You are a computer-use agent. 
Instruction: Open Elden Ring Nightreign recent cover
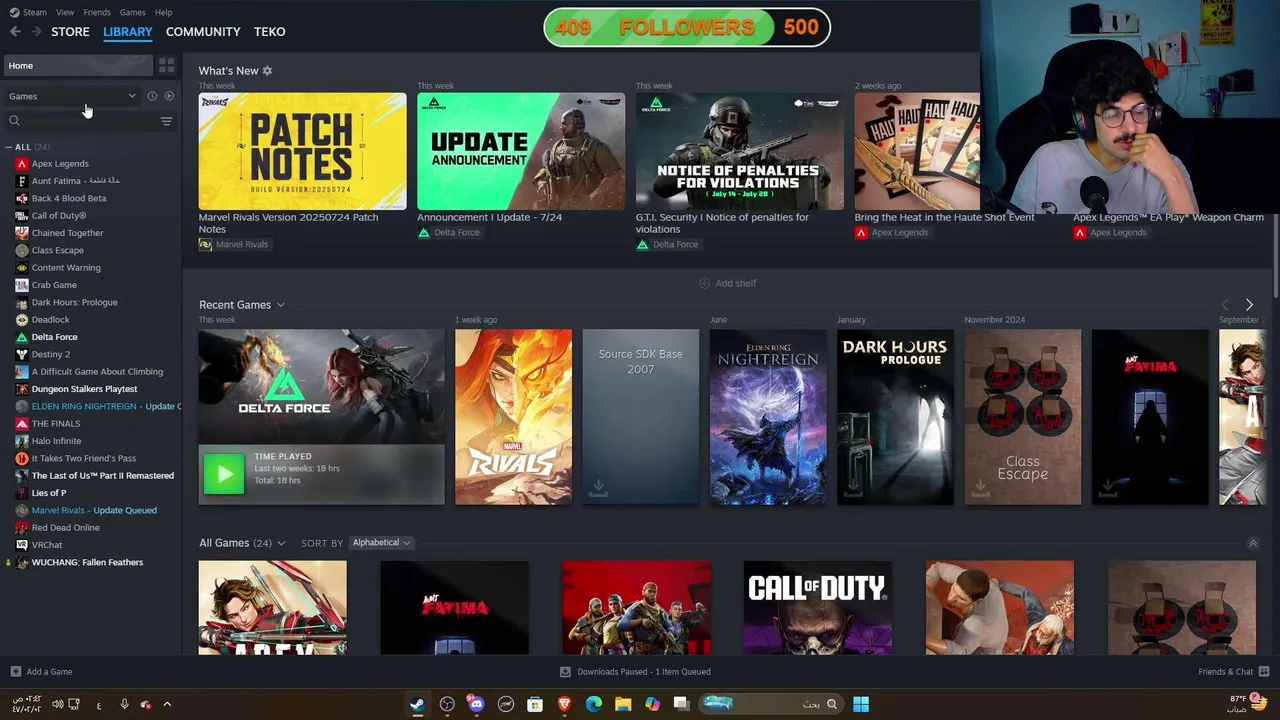pos(768,417)
